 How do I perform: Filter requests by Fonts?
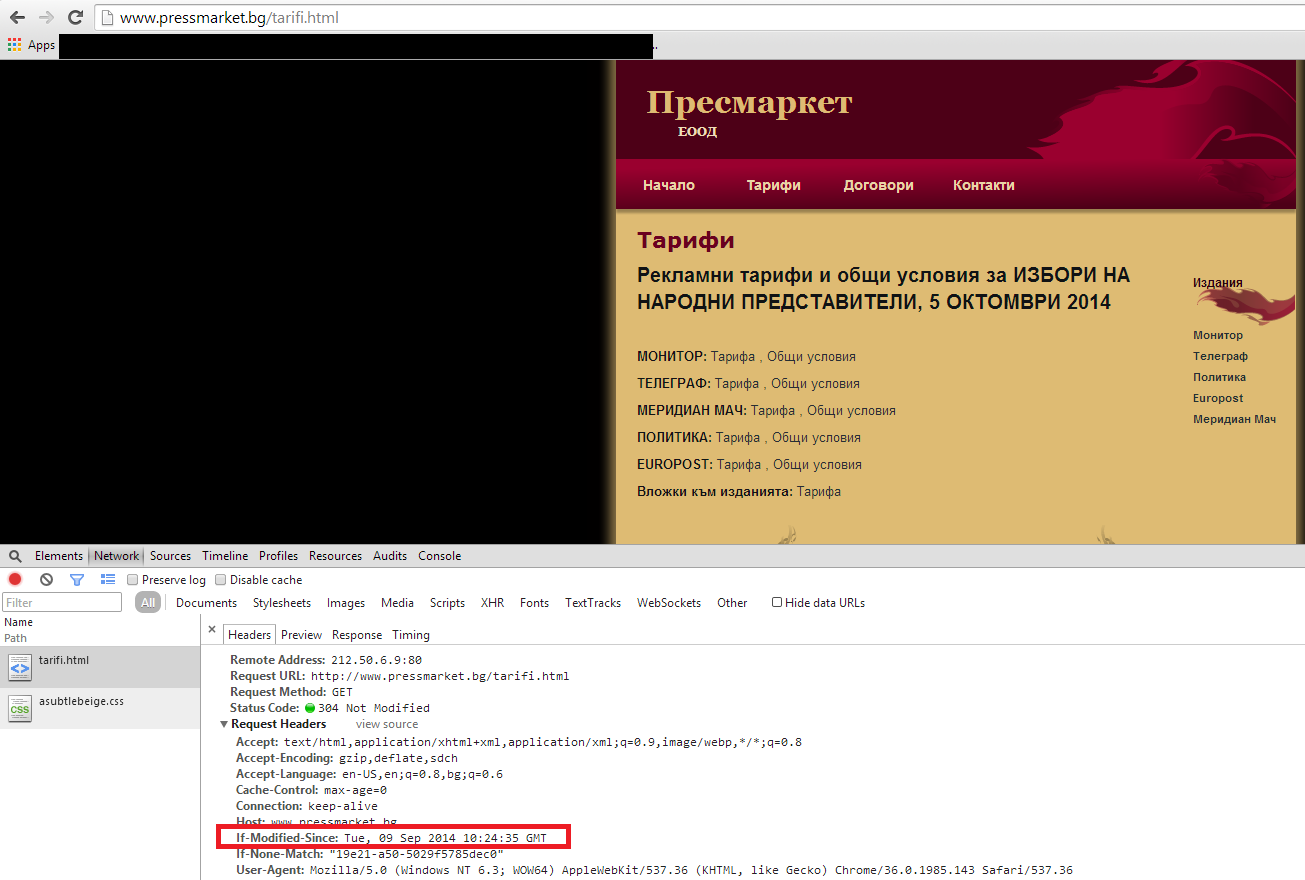[x=534, y=603]
